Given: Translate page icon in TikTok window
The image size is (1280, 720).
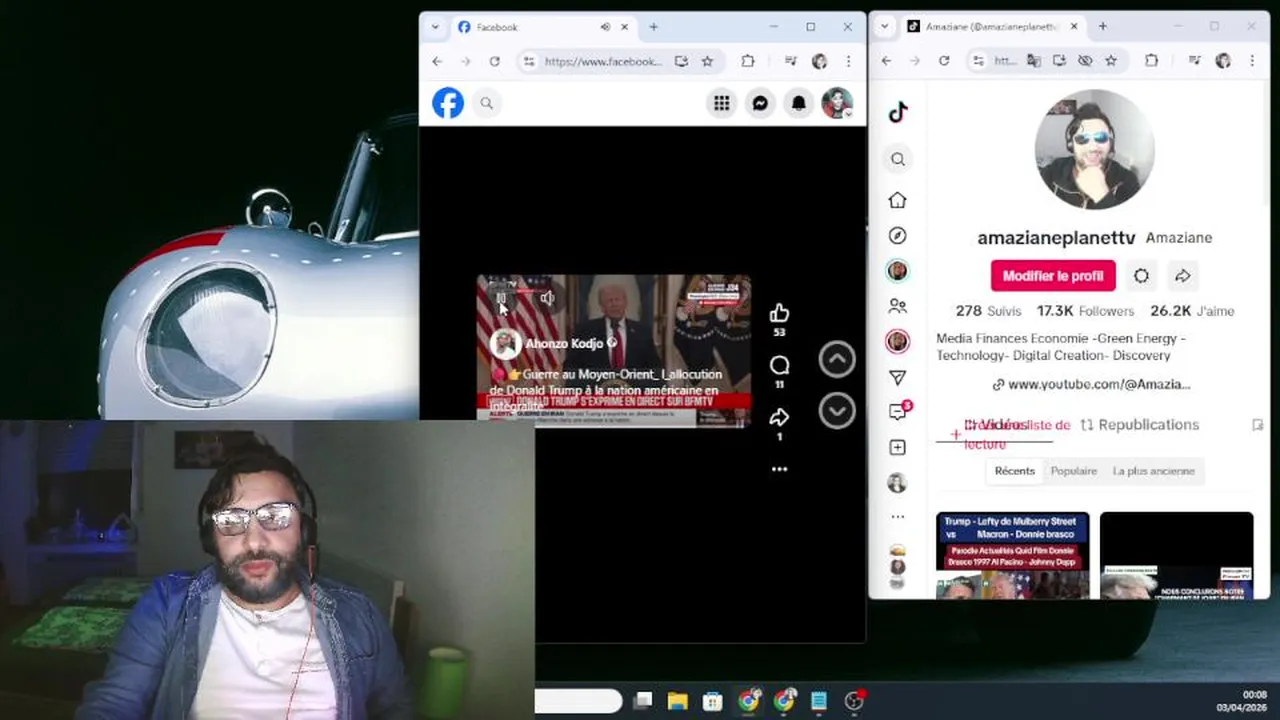Looking at the screenshot, I should tap(1034, 61).
